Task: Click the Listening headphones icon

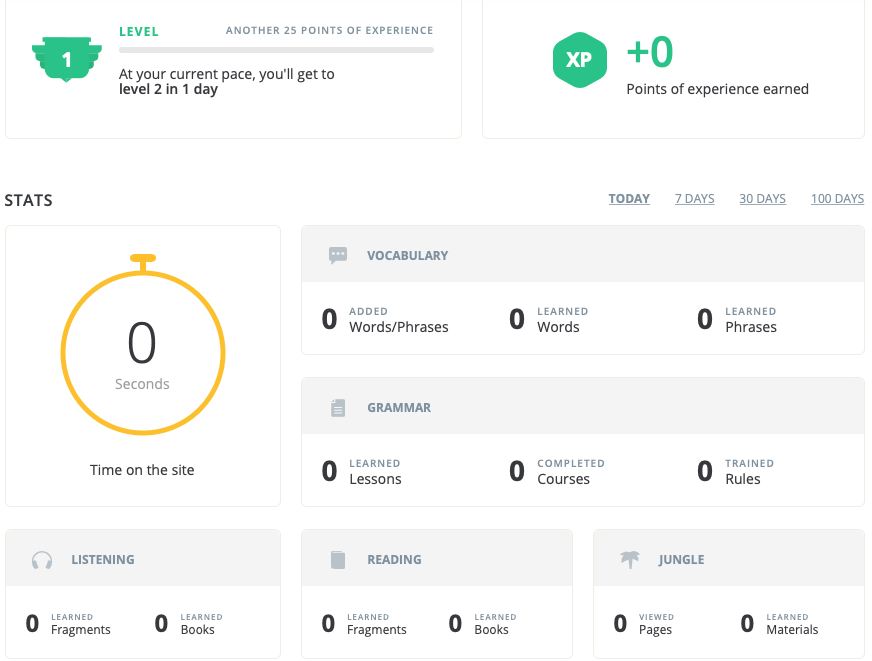Action: [41, 560]
